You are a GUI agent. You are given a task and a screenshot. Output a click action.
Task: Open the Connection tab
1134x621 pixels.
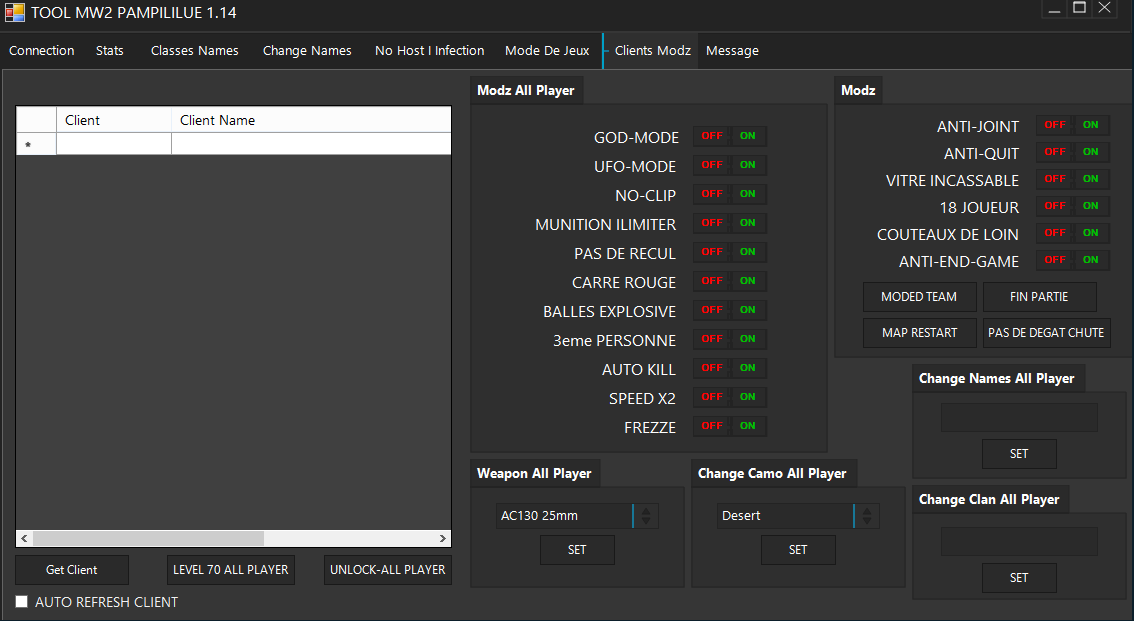[x=41, y=51]
